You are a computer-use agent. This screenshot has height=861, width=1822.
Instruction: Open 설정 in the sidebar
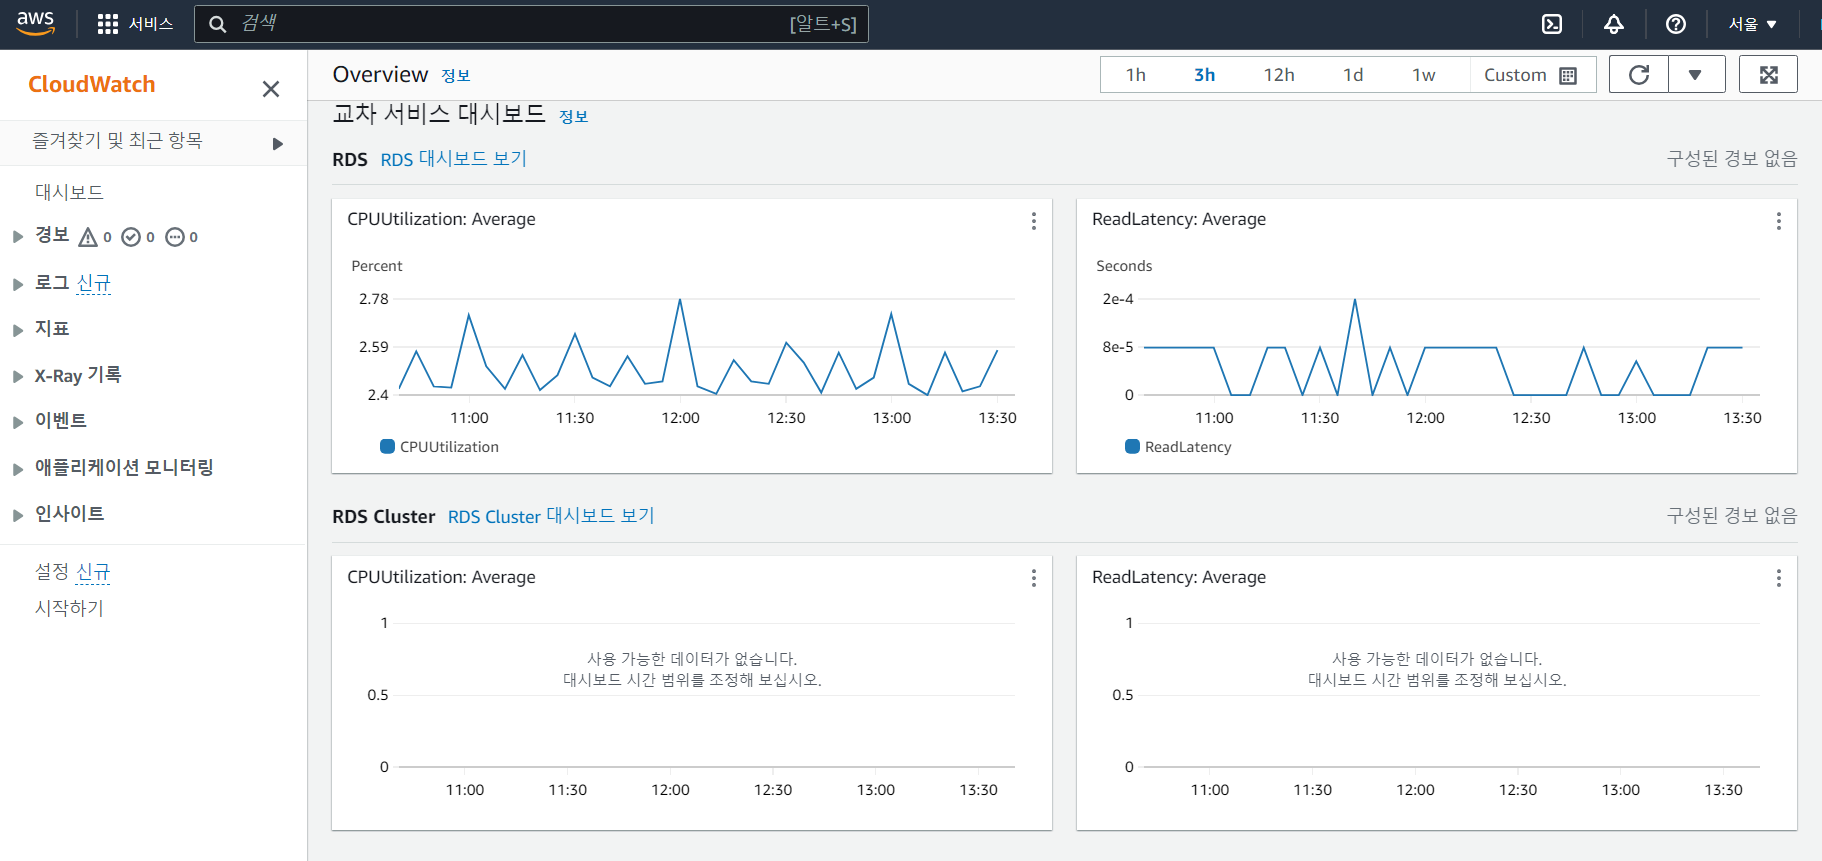tap(52, 571)
